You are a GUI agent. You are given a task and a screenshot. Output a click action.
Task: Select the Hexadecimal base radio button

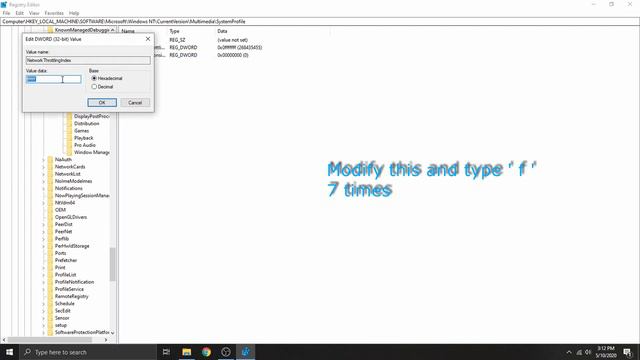94,78
